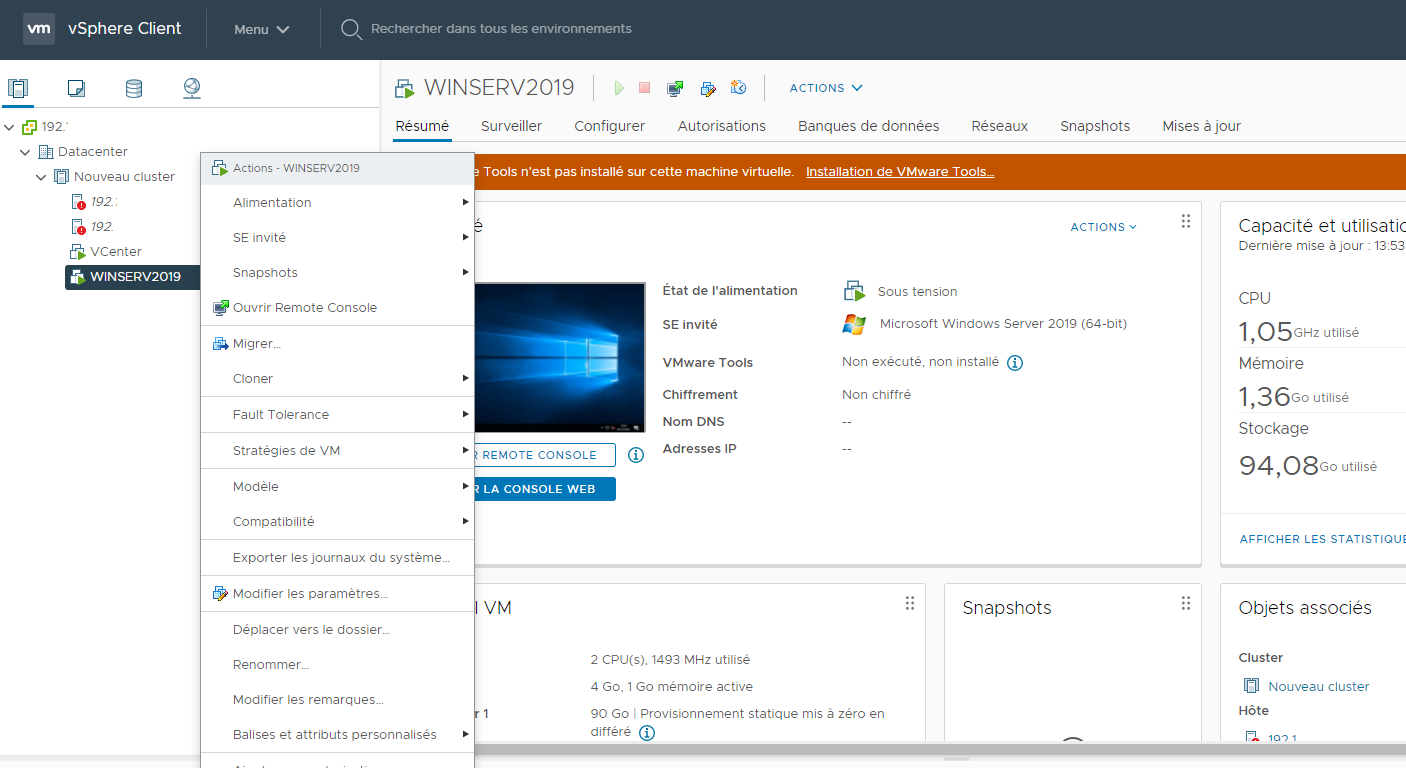Collapse the Nouveau cluster tree node
The height and width of the screenshot is (768, 1406).
(42, 177)
